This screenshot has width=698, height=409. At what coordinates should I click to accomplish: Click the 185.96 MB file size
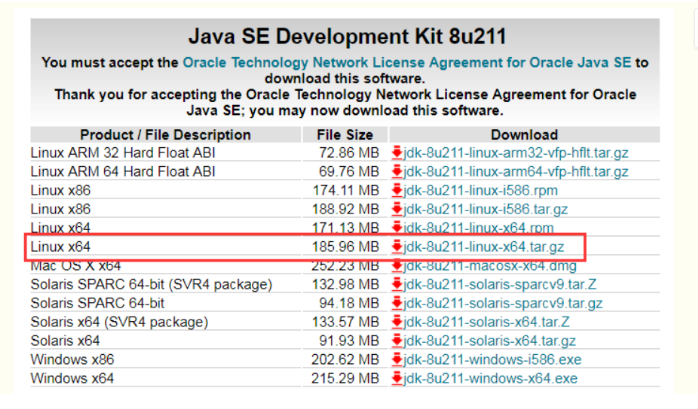pos(345,247)
